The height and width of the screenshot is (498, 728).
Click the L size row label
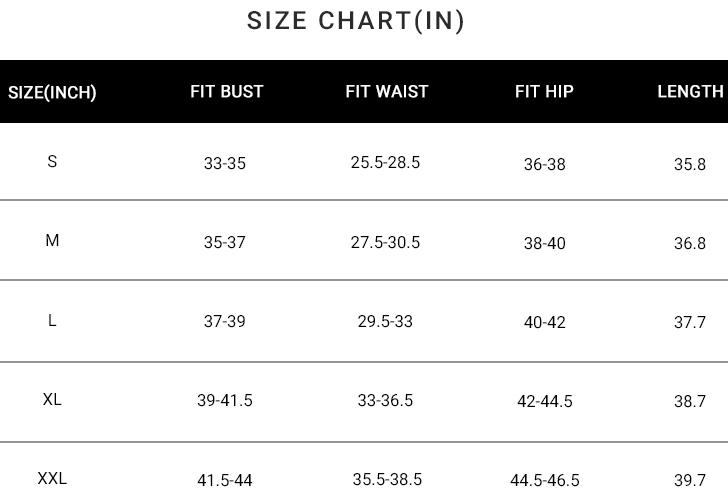pos(52,321)
